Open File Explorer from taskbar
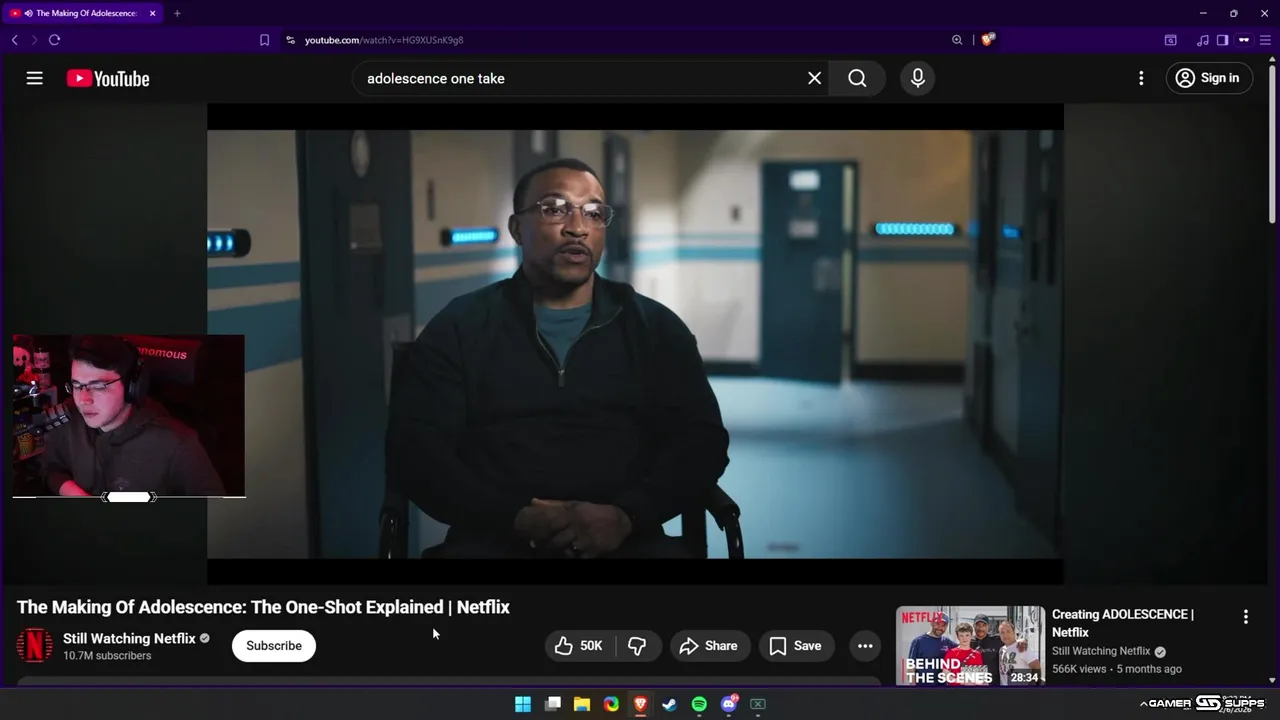 582,704
